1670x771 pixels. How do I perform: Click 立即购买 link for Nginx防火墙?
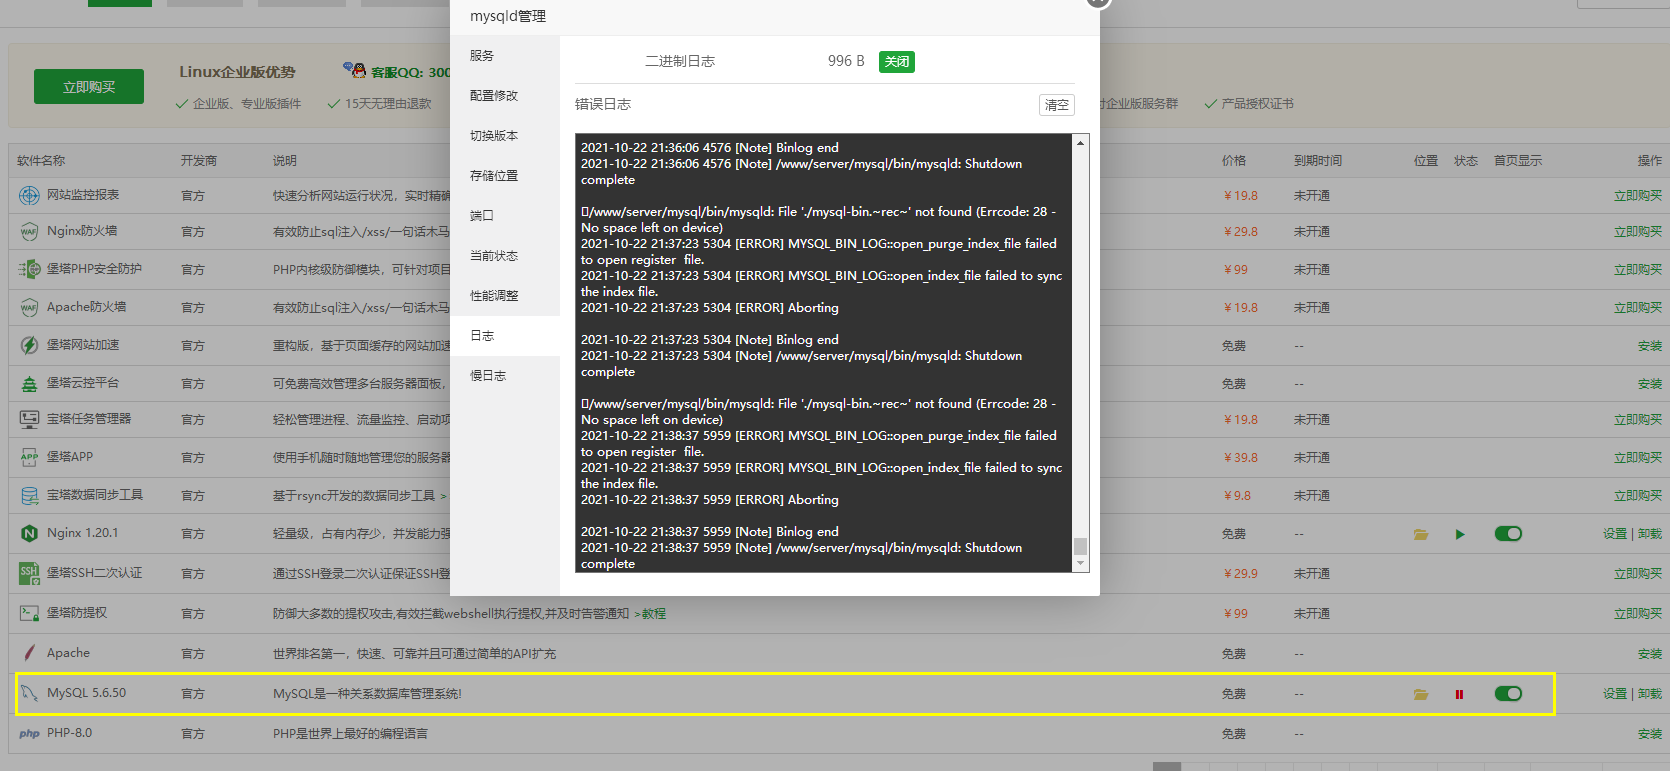tap(1638, 232)
